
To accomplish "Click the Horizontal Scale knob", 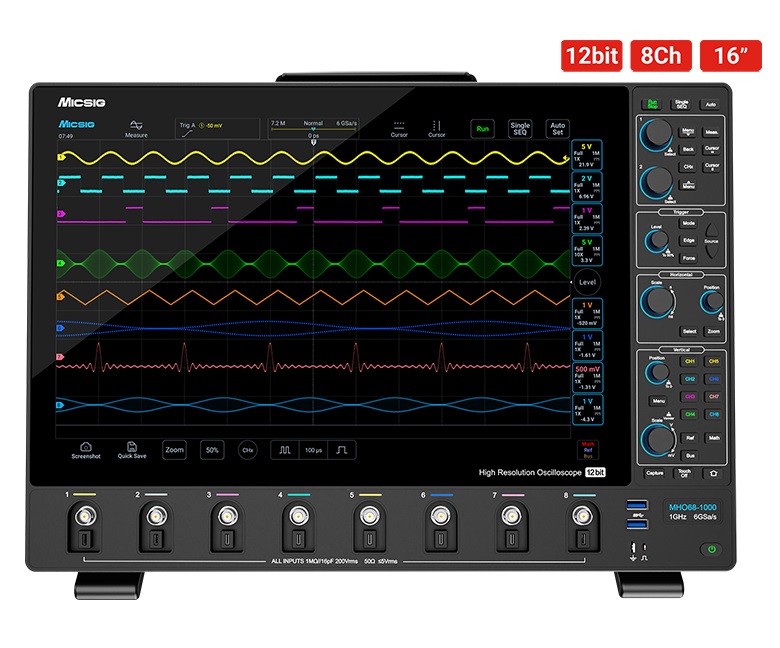I will pos(658,301).
